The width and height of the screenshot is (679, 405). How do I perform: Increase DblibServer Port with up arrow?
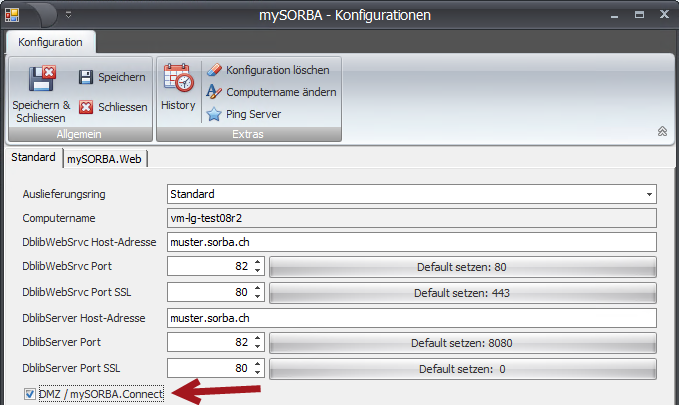tap(257, 337)
